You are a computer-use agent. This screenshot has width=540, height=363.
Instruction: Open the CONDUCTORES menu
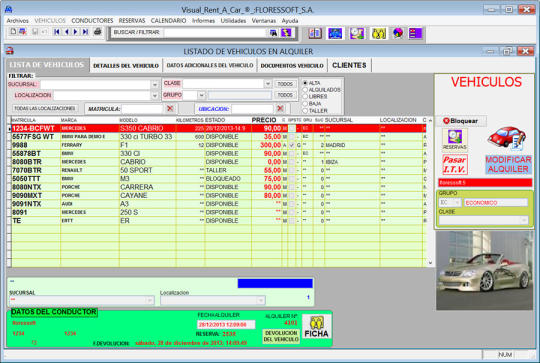pyautogui.click(x=92, y=21)
